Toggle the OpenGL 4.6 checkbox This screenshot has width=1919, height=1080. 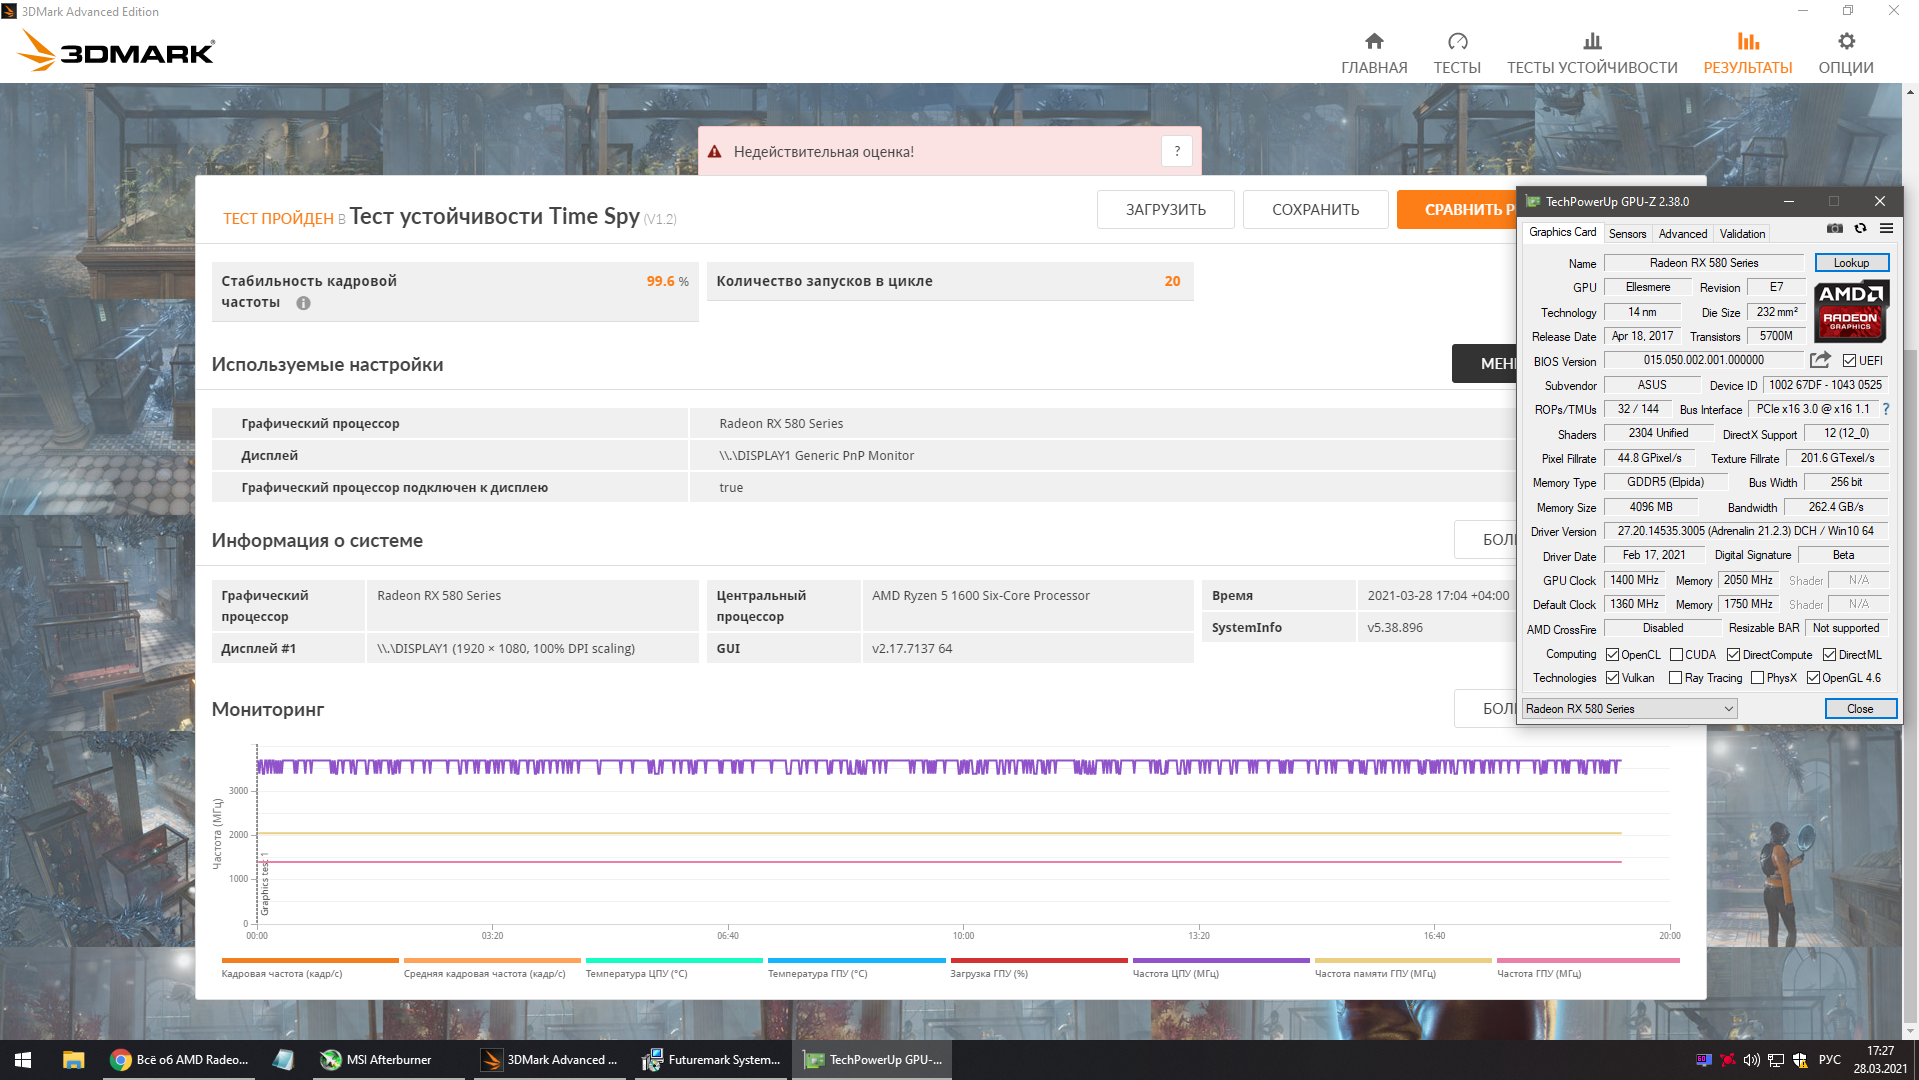click(1813, 678)
